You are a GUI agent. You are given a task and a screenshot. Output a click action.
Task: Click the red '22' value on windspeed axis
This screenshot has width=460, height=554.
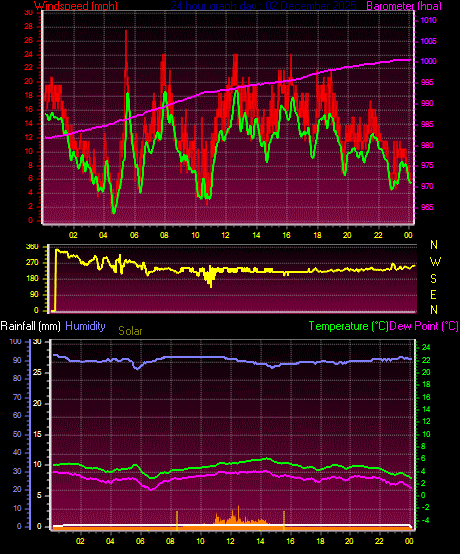(28, 67)
